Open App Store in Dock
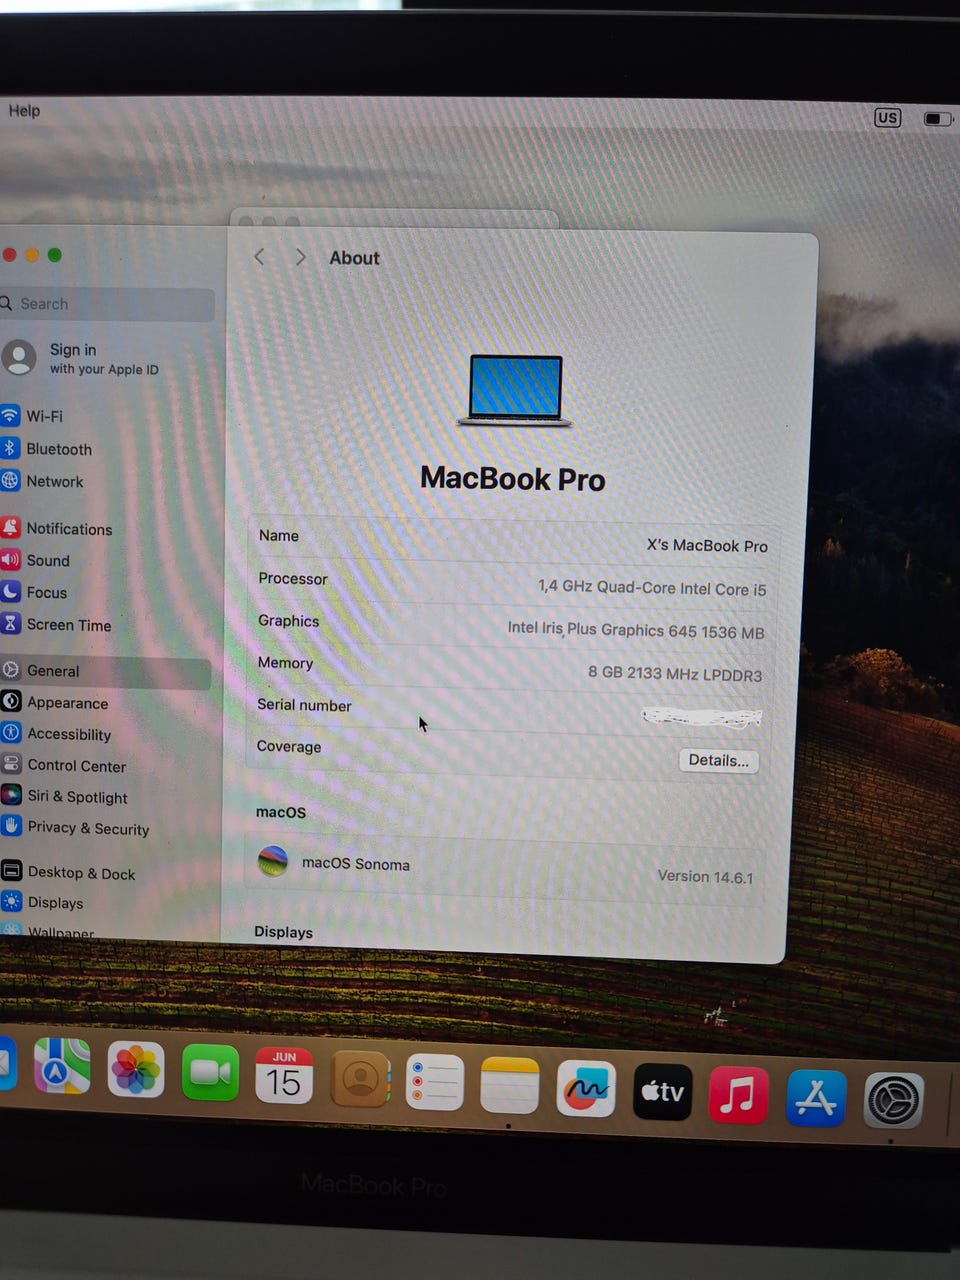Screen dimensions: 960x1280 click(x=816, y=1098)
